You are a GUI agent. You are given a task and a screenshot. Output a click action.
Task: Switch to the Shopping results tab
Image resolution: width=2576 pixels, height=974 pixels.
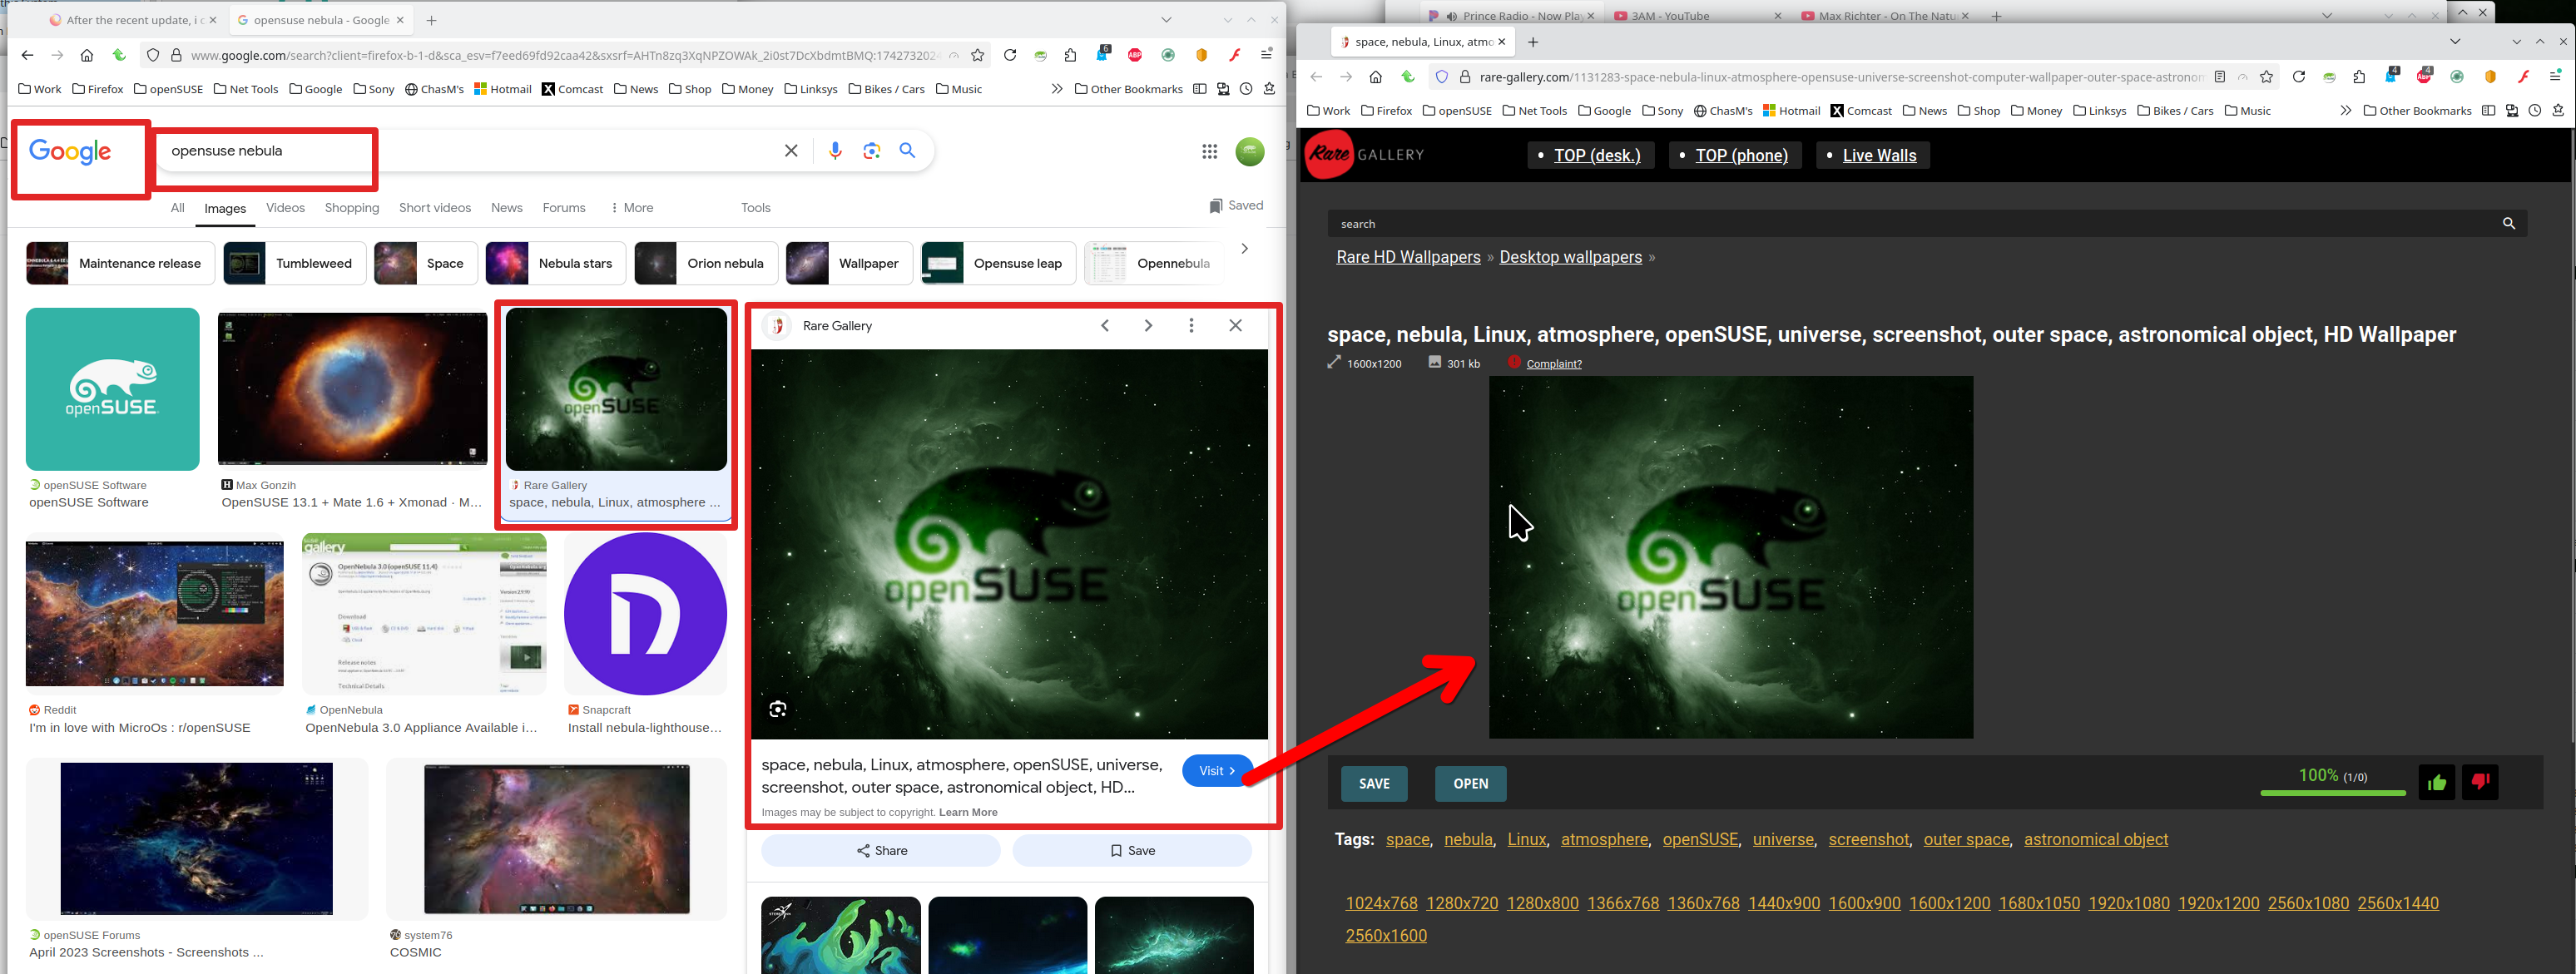[x=352, y=208]
